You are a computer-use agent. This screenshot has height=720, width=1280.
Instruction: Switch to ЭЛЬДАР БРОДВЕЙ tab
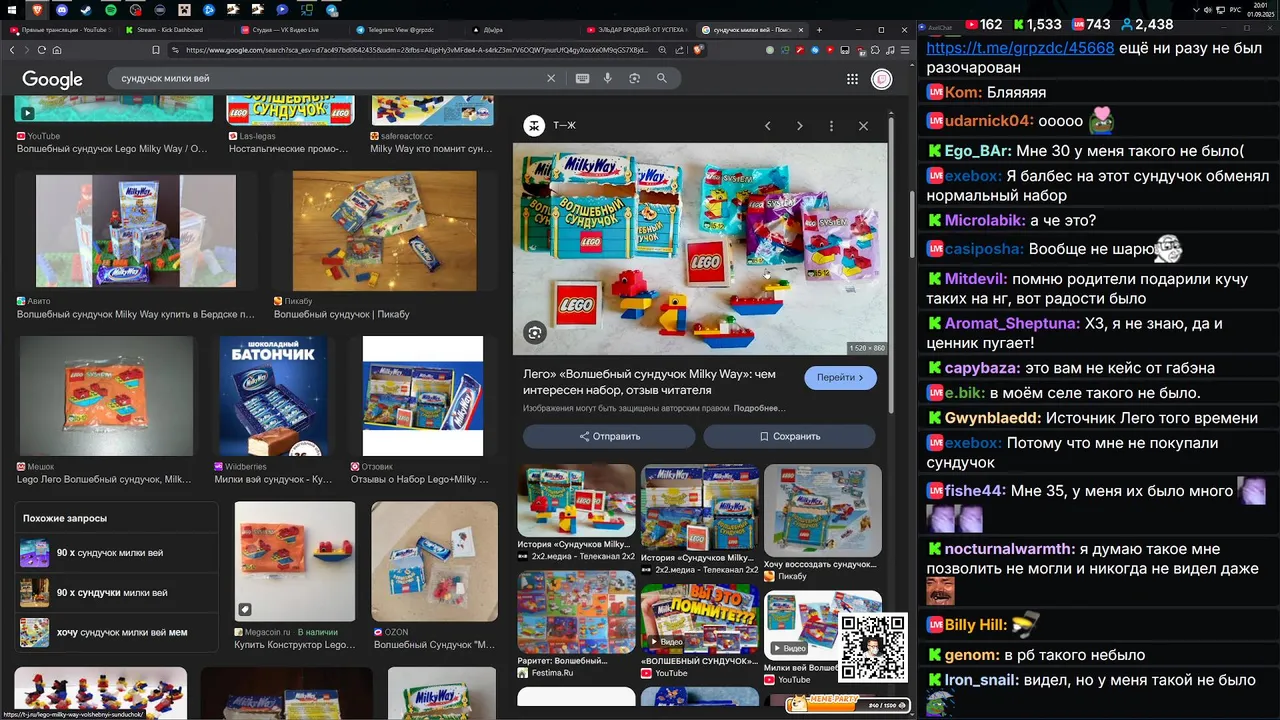click(637, 30)
